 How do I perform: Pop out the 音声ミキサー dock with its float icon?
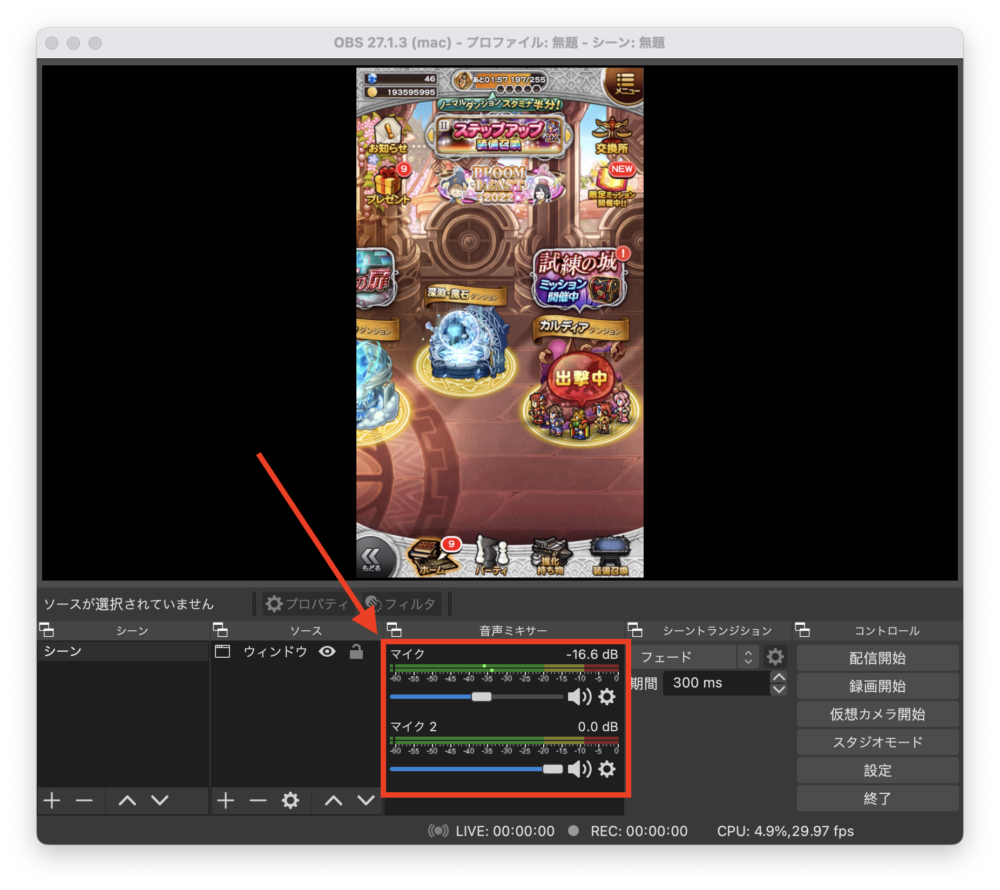[394, 630]
